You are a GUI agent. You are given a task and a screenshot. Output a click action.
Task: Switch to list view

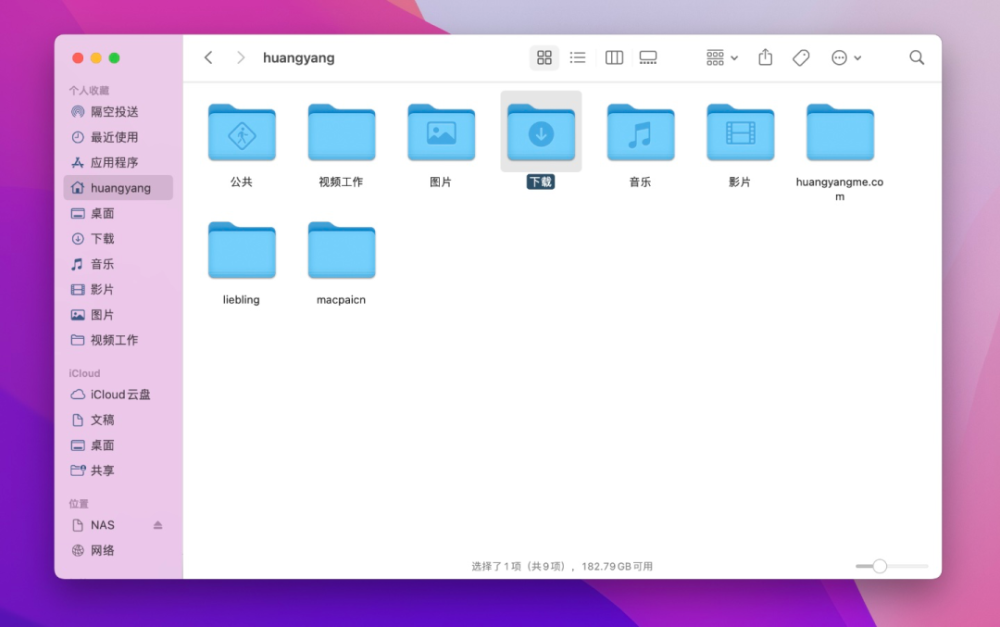click(578, 58)
